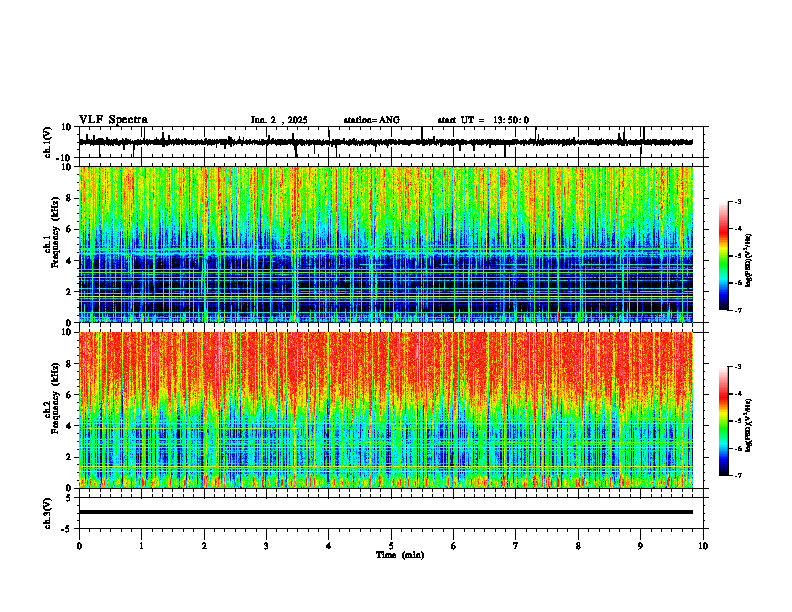792x612 pixels.
Task: Click the "-3" tick on ch.2 colorbar
Action: [738, 367]
